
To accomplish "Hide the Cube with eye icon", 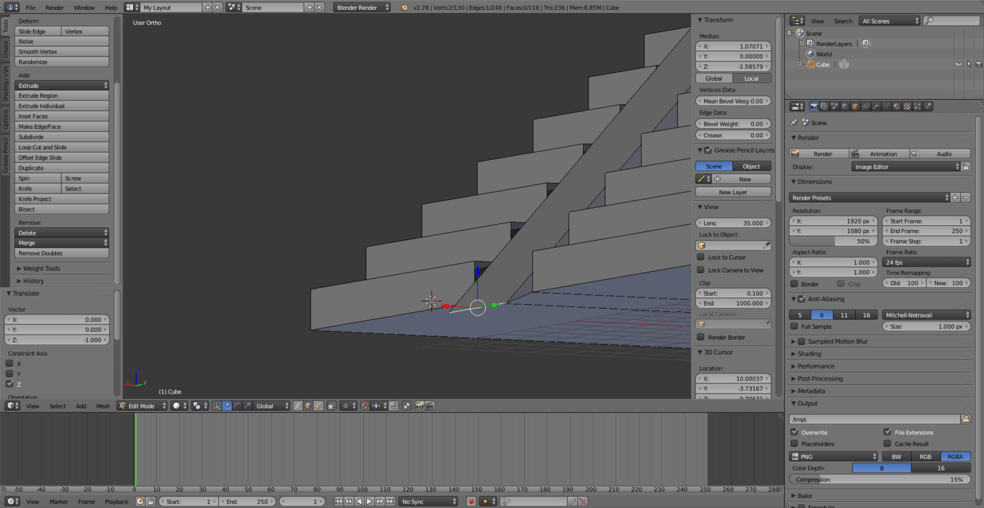I will pyautogui.click(x=959, y=64).
